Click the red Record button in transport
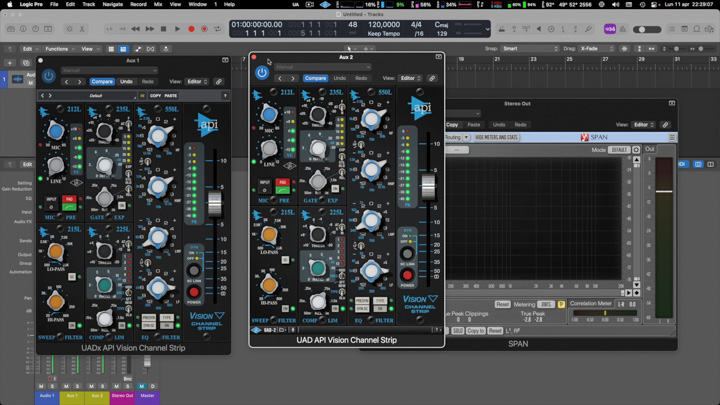Viewport: 720px width, 405px height. click(191, 29)
